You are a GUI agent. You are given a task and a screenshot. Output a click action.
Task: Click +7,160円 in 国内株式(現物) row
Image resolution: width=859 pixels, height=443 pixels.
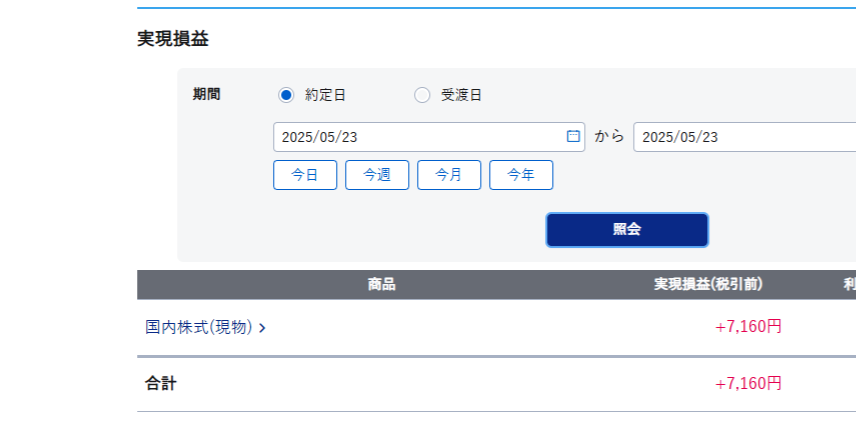[748, 327]
